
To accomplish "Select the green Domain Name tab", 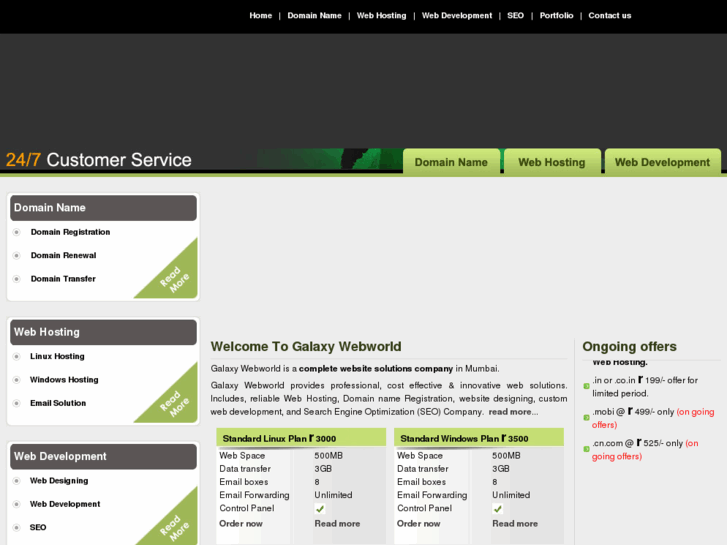I will coord(451,162).
